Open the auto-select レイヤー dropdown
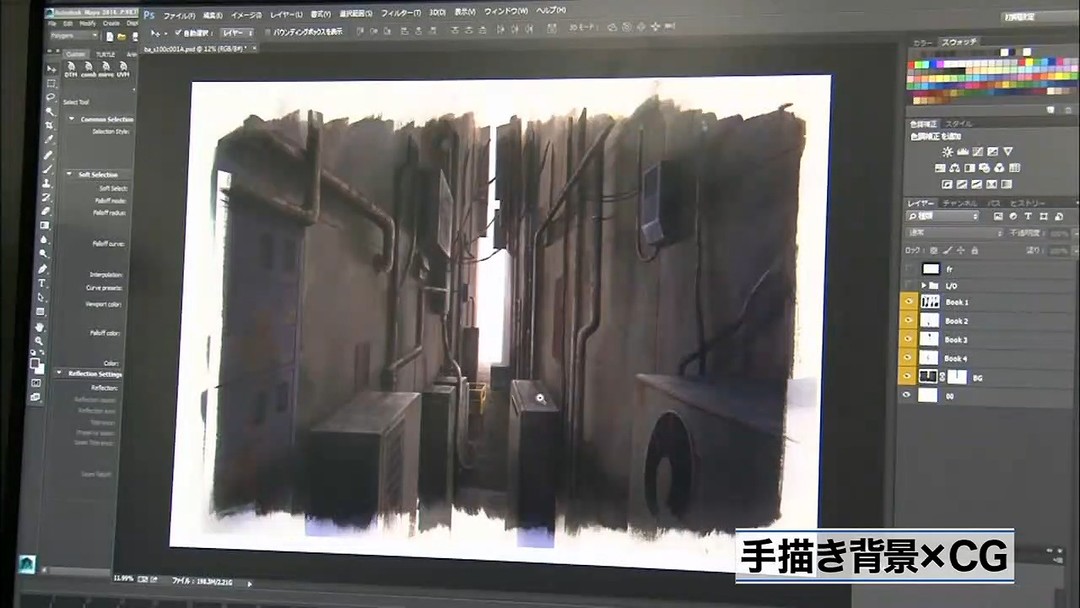Viewport: 1080px width, 608px height. [x=238, y=32]
